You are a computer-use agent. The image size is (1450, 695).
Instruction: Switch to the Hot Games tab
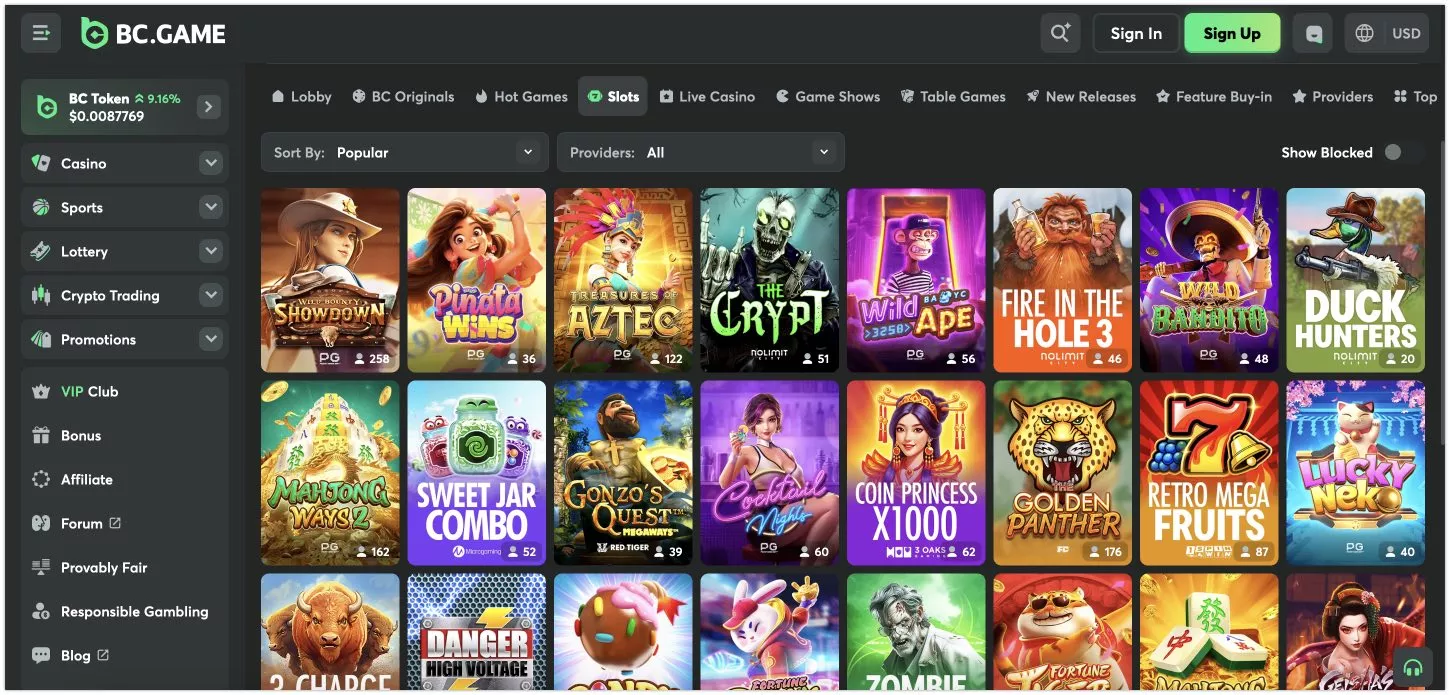[x=521, y=97]
